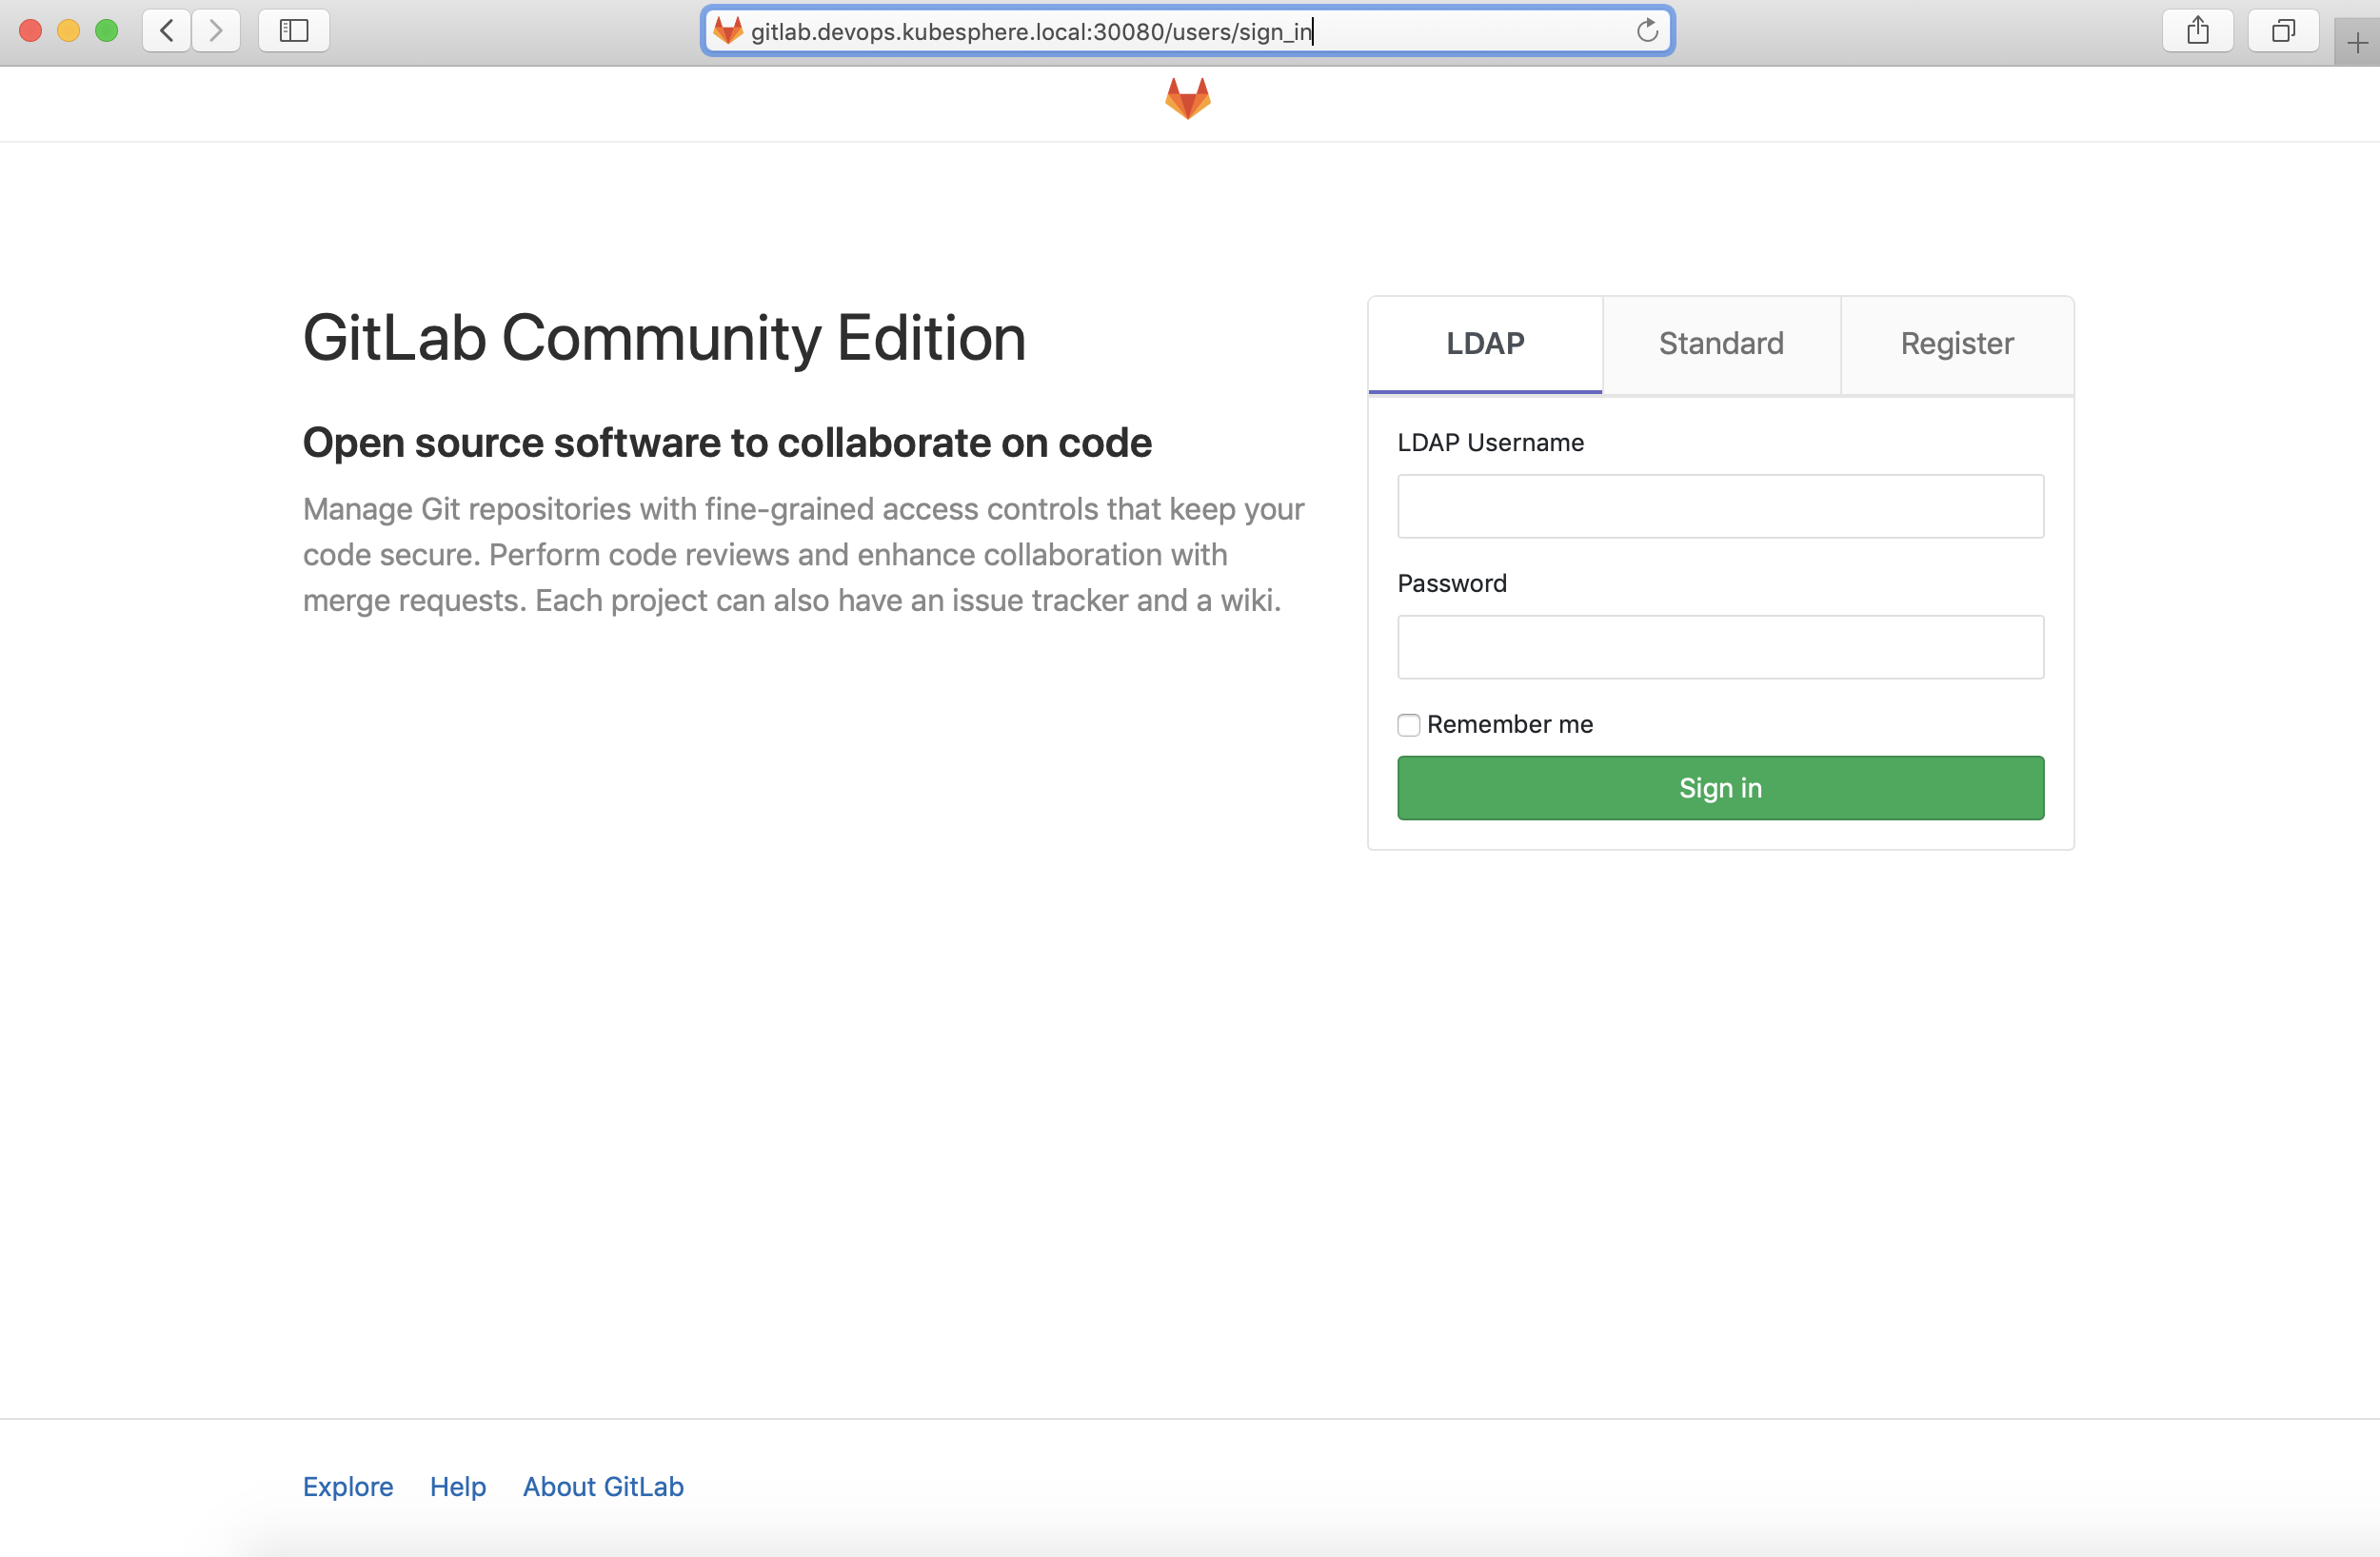This screenshot has height=1557, width=2380.
Task: Go back with Safari's back arrow
Action: tap(167, 31)
